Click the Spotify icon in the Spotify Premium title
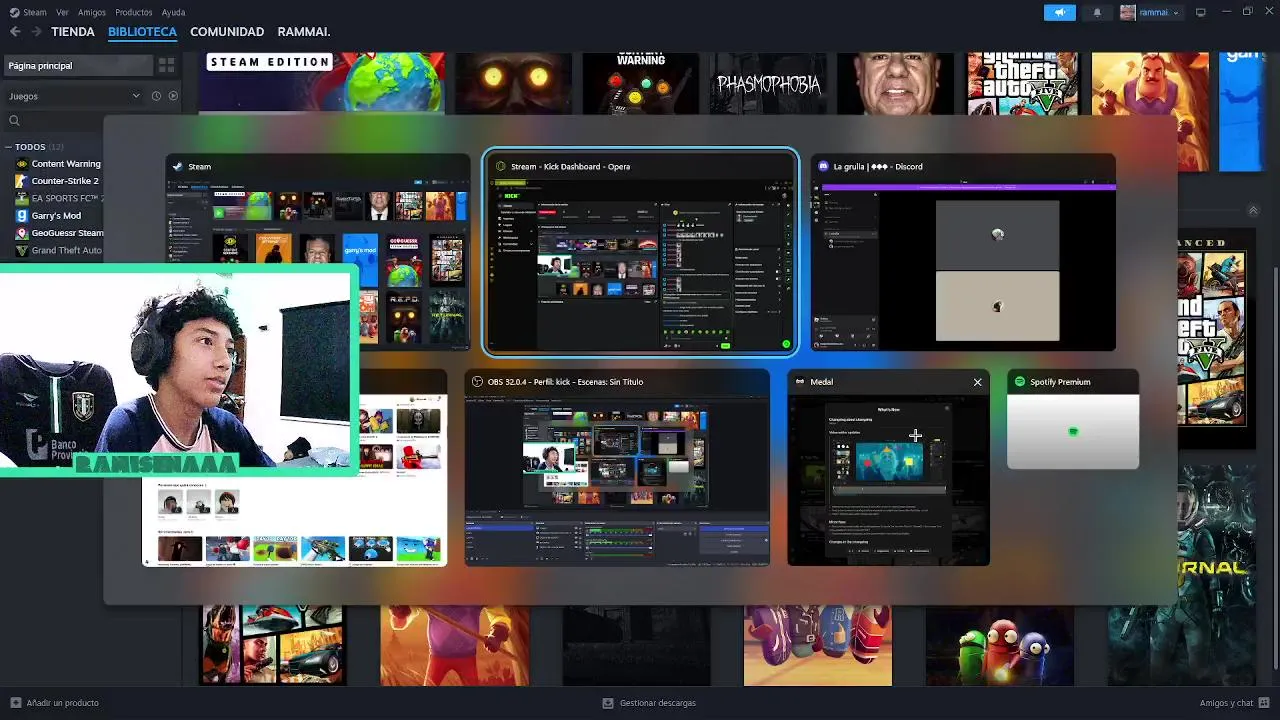 pos(1020,382)
